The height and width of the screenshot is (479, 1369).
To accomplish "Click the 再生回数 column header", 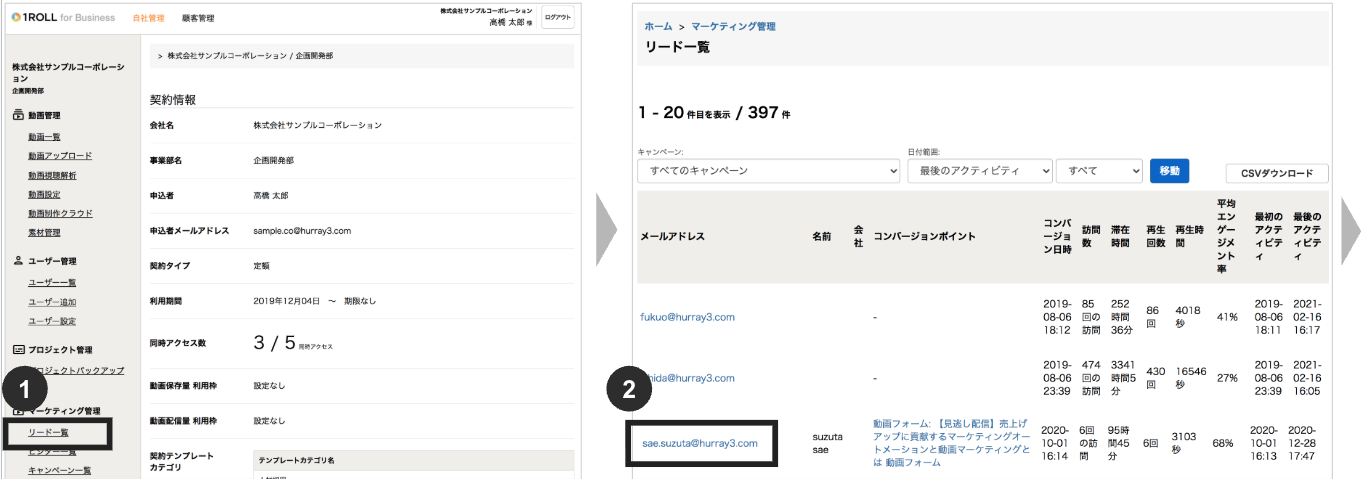I will [x=1155, y=236].
